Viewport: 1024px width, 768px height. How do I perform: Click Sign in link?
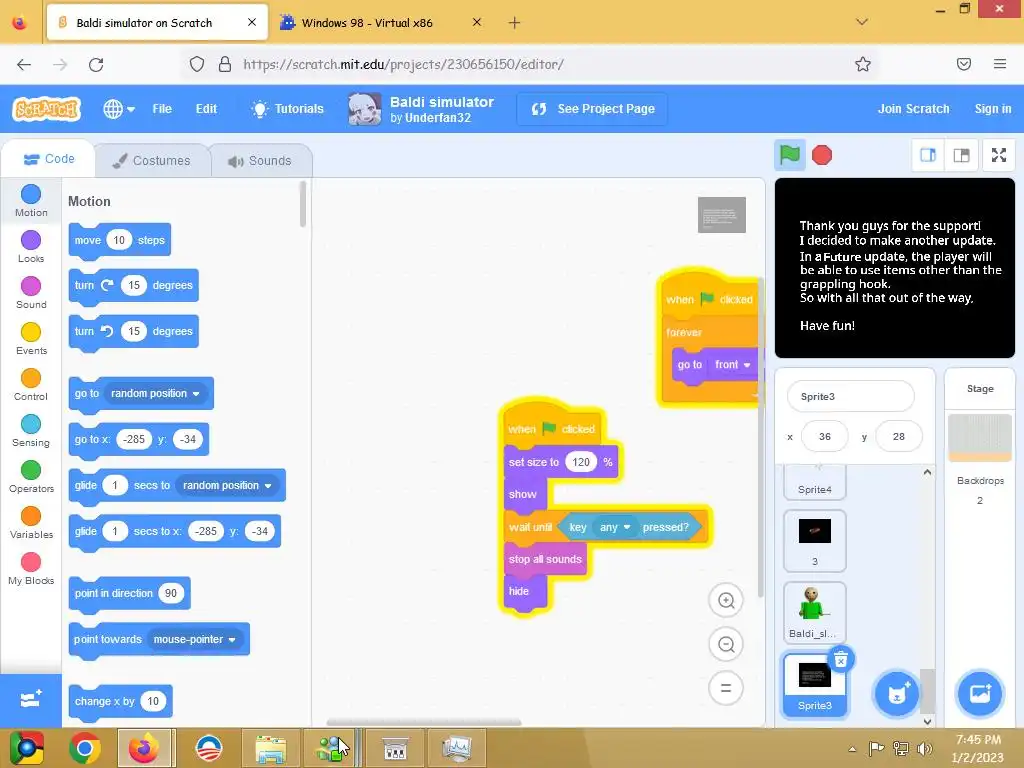993,109
